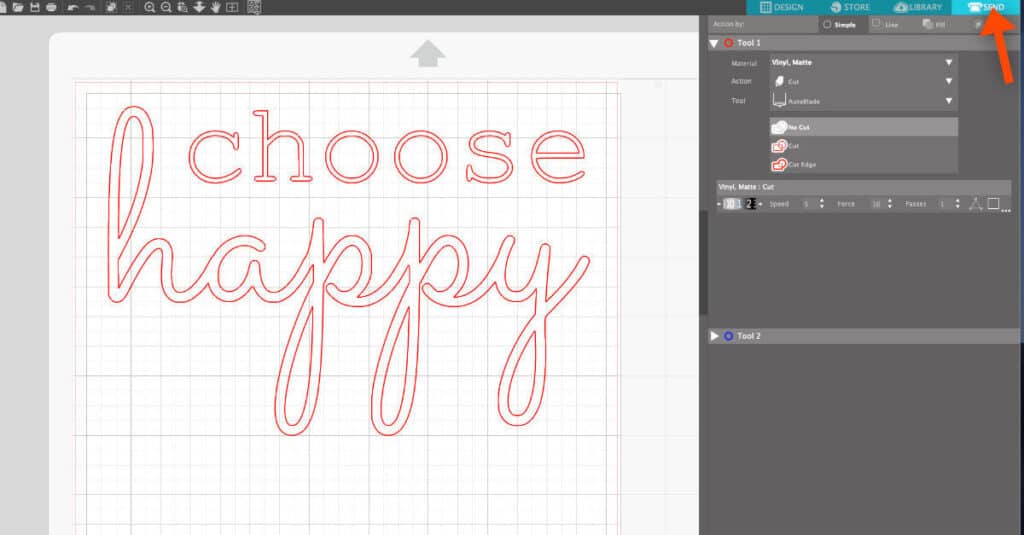Click the Force value field
The image size is (1024, 535).
click(x=875, y=204)
